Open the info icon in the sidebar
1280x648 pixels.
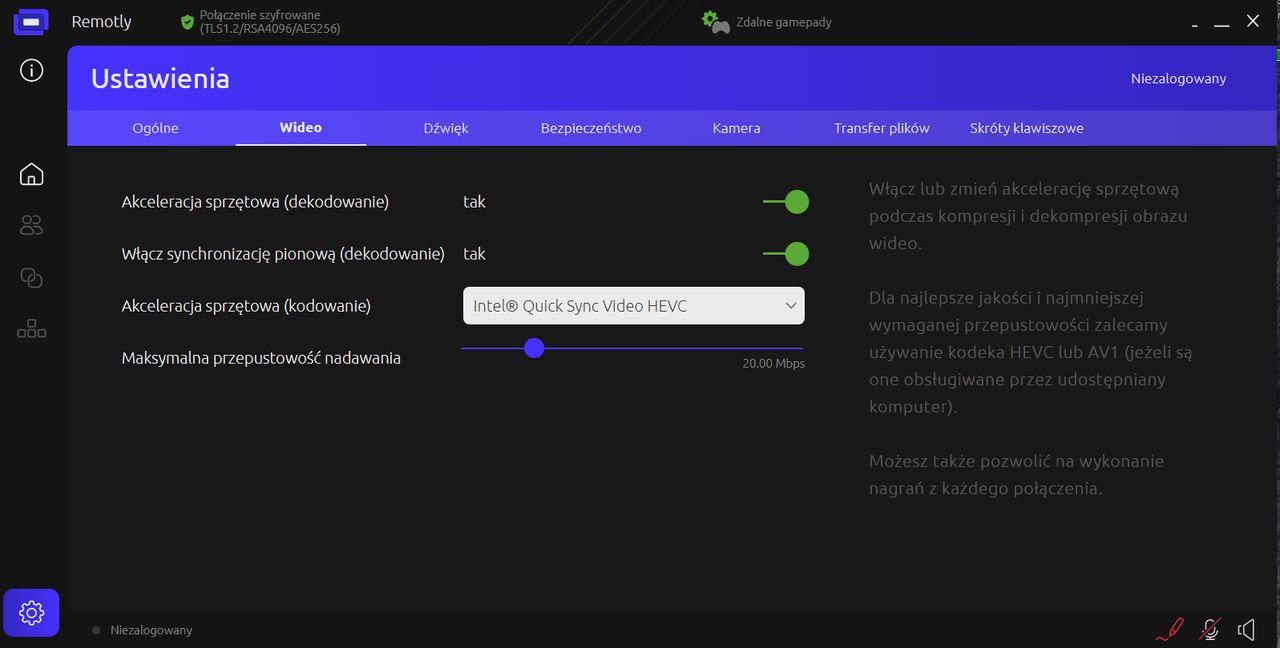[x=32, y=71]
